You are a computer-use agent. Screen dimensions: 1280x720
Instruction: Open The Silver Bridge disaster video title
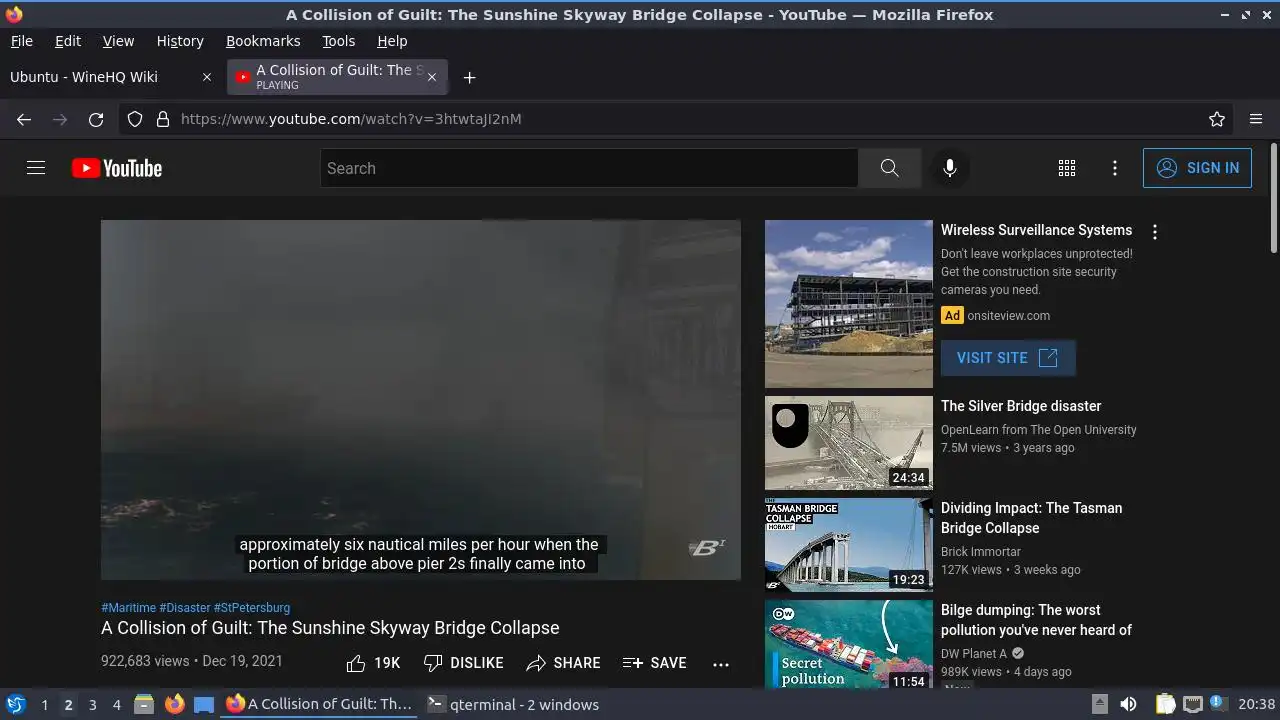(1021, 406)
